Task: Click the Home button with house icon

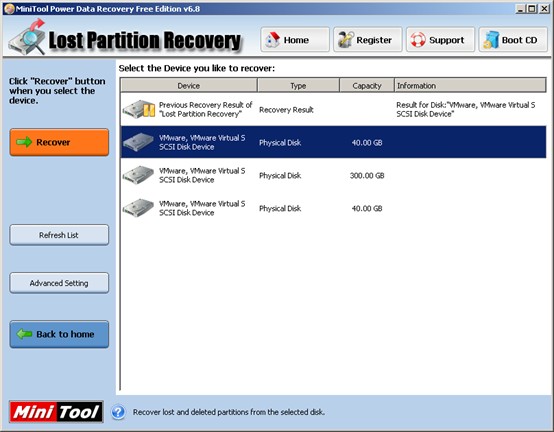Action: click(x=295, y=40)
